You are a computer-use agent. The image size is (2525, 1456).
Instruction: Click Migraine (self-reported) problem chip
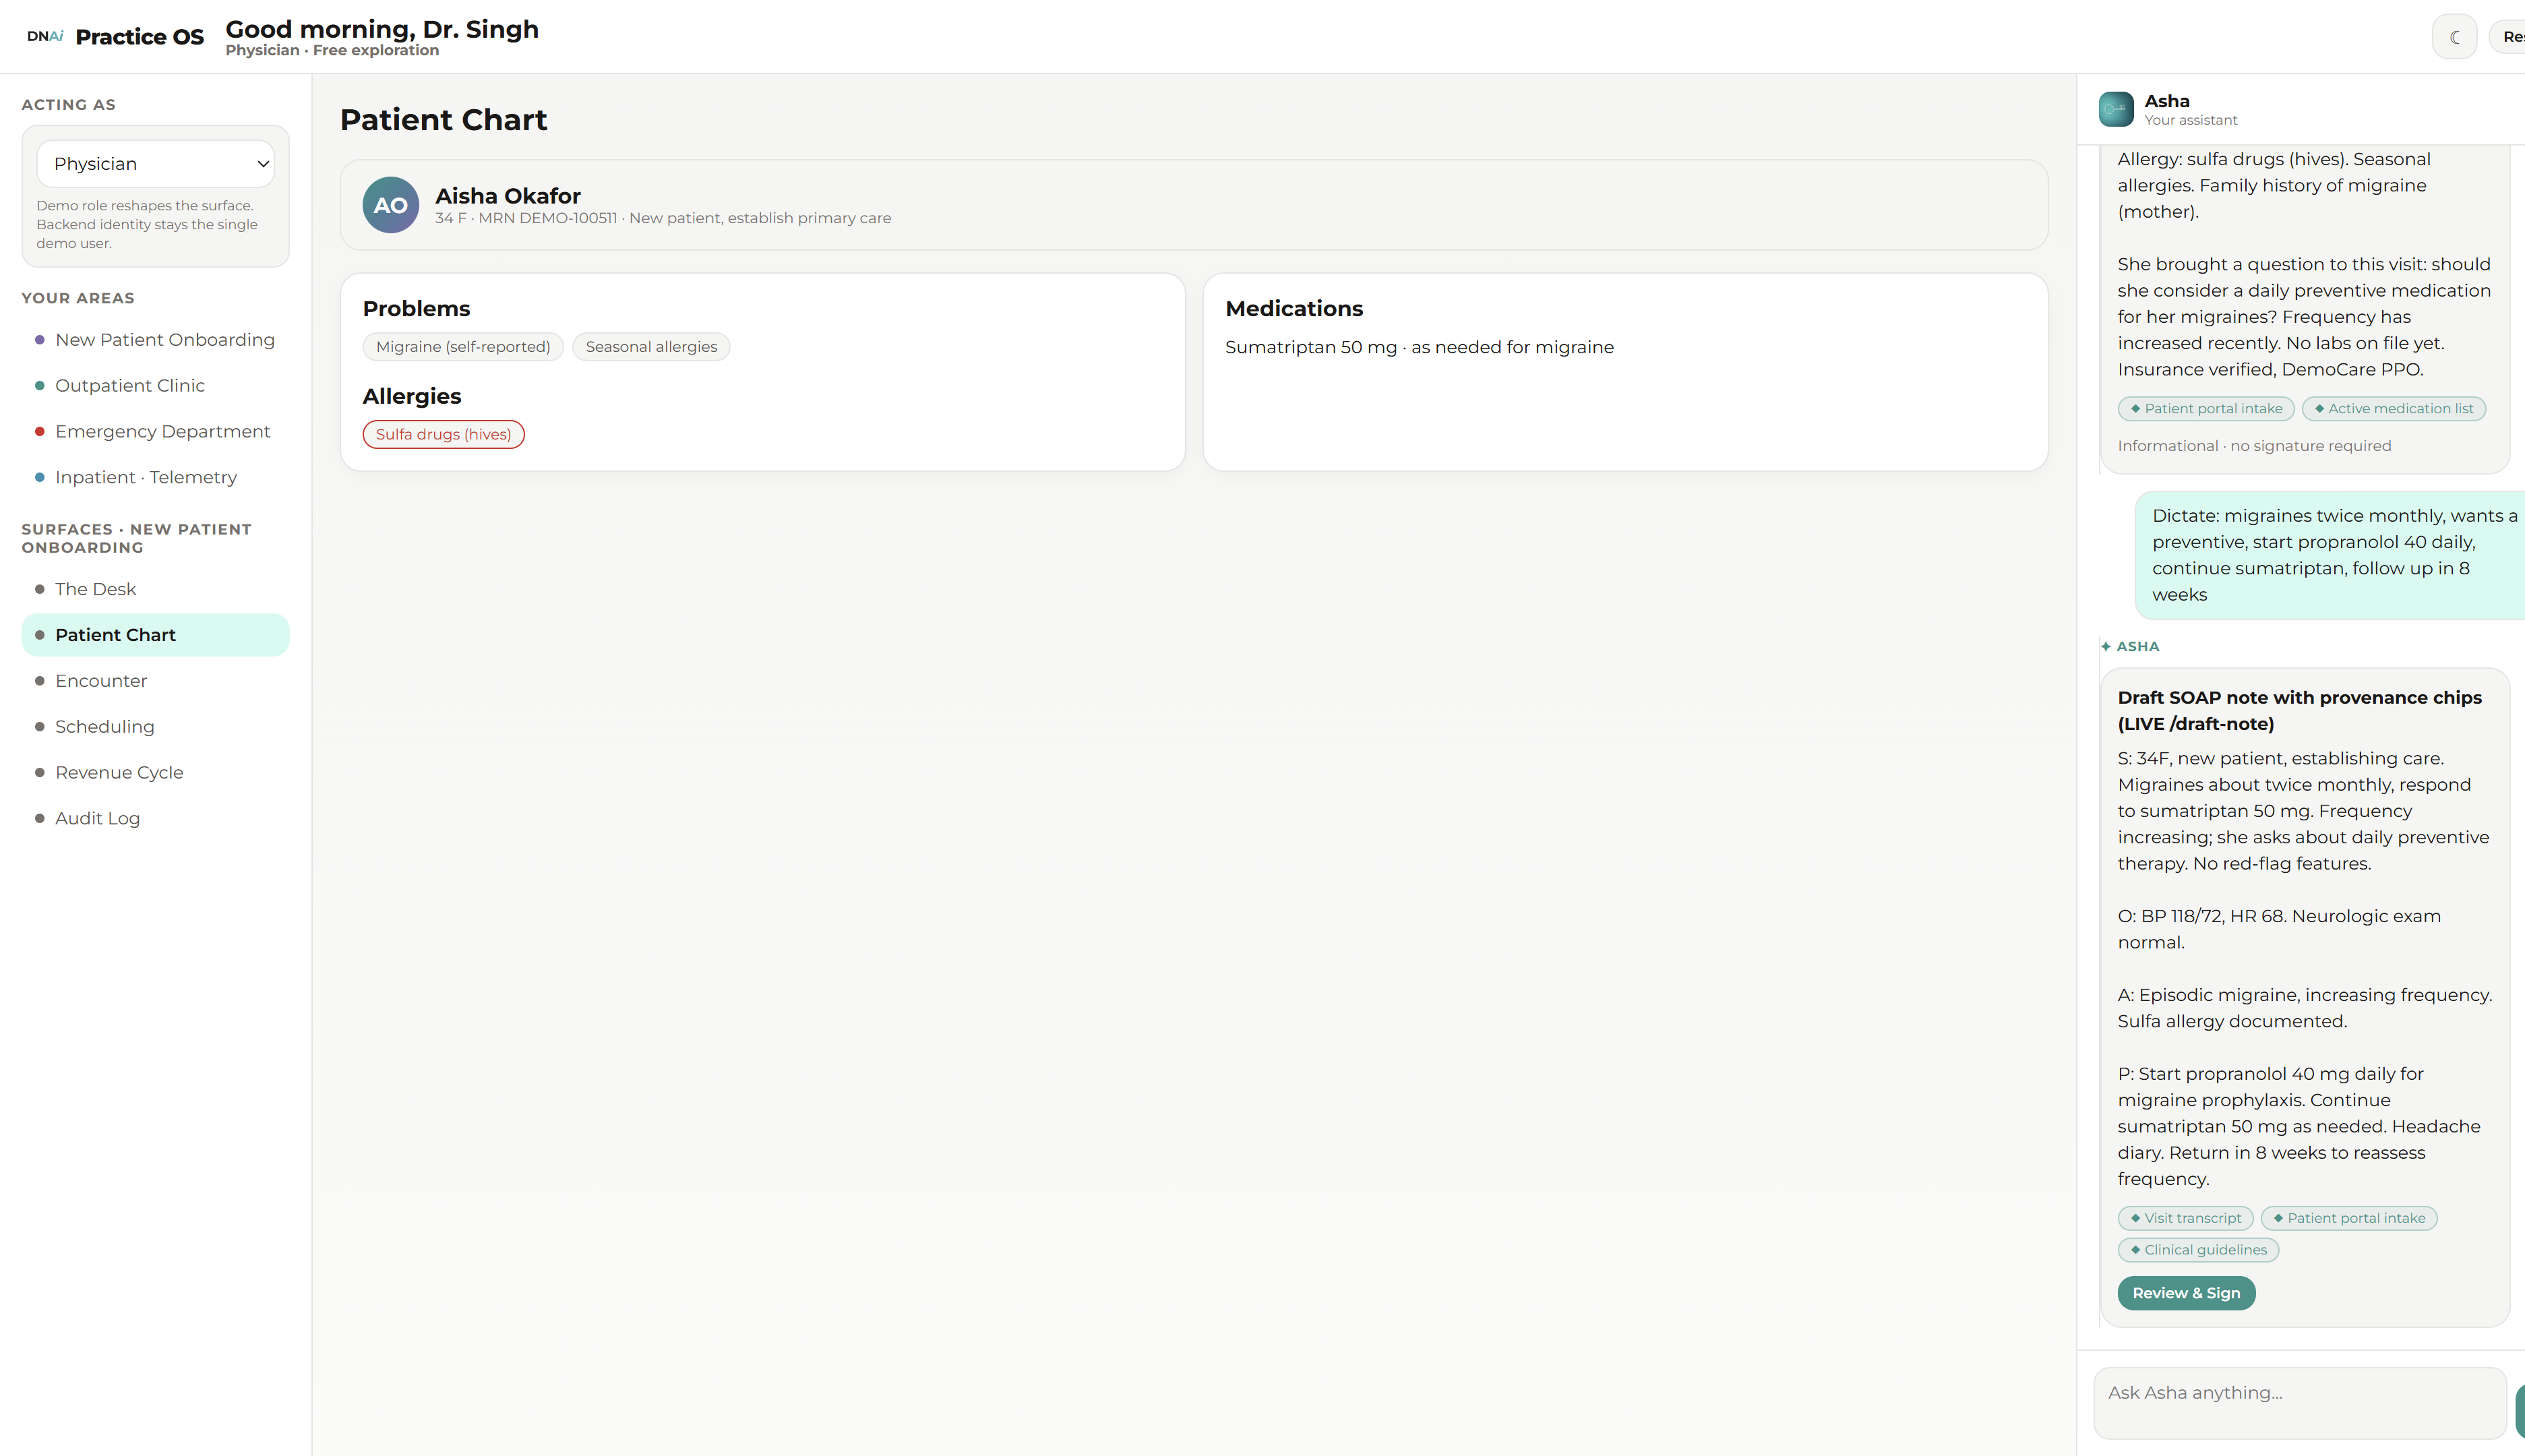tap(463, 347)
